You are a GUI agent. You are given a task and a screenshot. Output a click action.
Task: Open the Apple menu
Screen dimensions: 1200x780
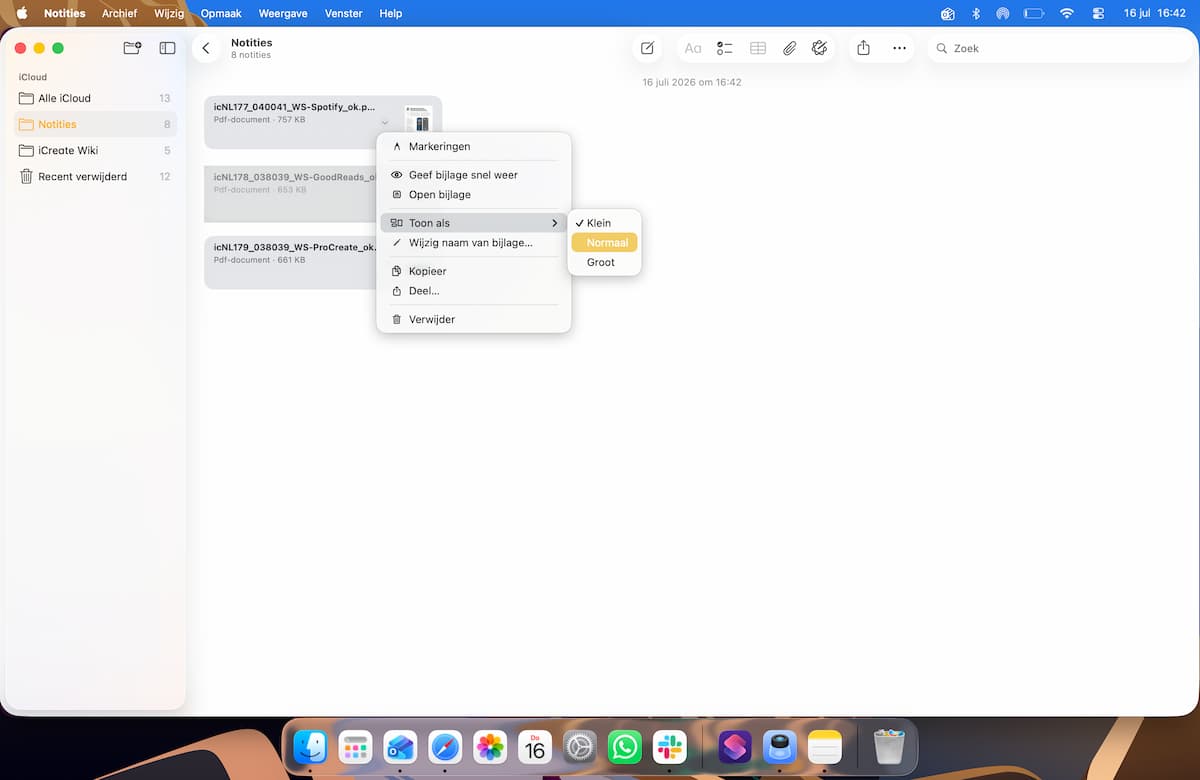(22, 13)
